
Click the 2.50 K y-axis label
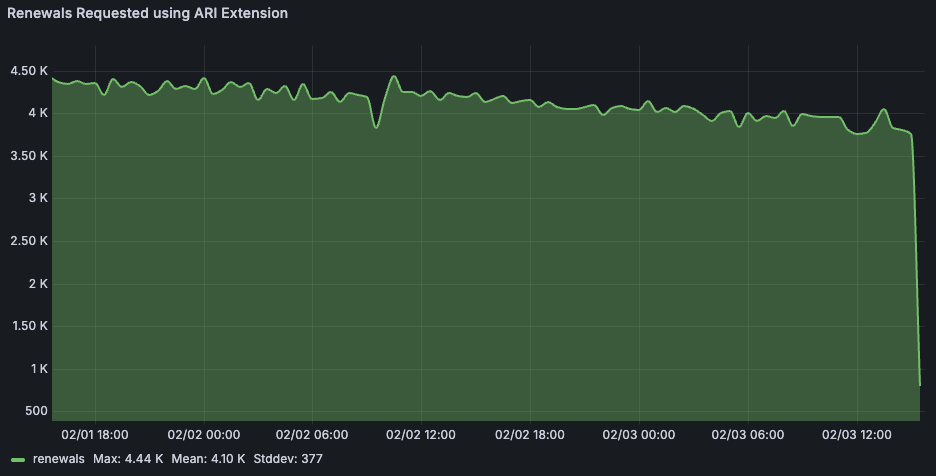[x=27, y=241]
